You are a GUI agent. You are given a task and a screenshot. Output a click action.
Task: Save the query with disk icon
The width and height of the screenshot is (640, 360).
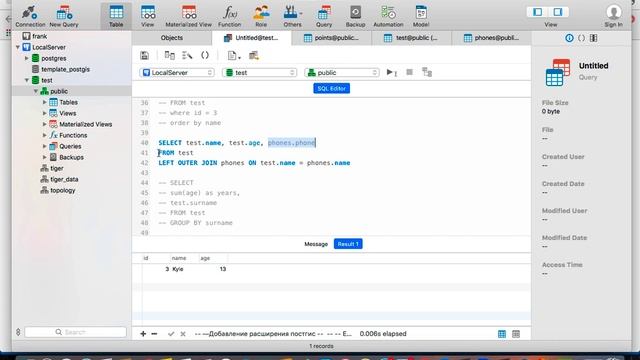tap(144, 56)
